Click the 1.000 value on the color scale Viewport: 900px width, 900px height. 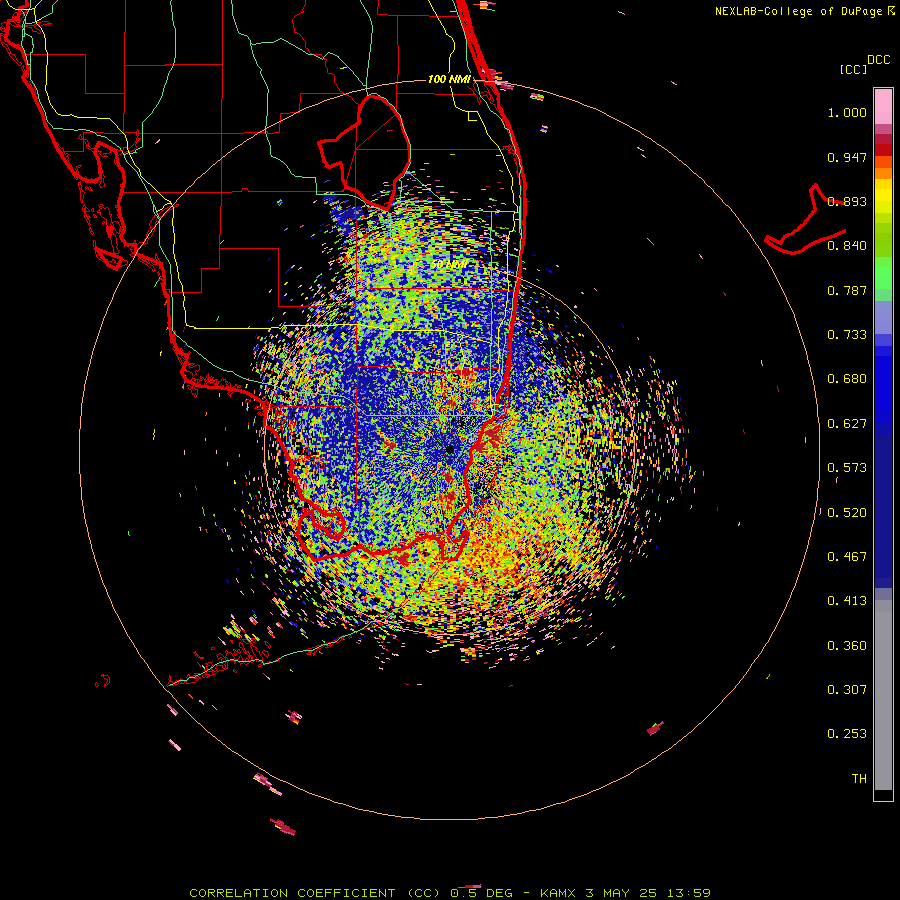[x=847, y=112]
